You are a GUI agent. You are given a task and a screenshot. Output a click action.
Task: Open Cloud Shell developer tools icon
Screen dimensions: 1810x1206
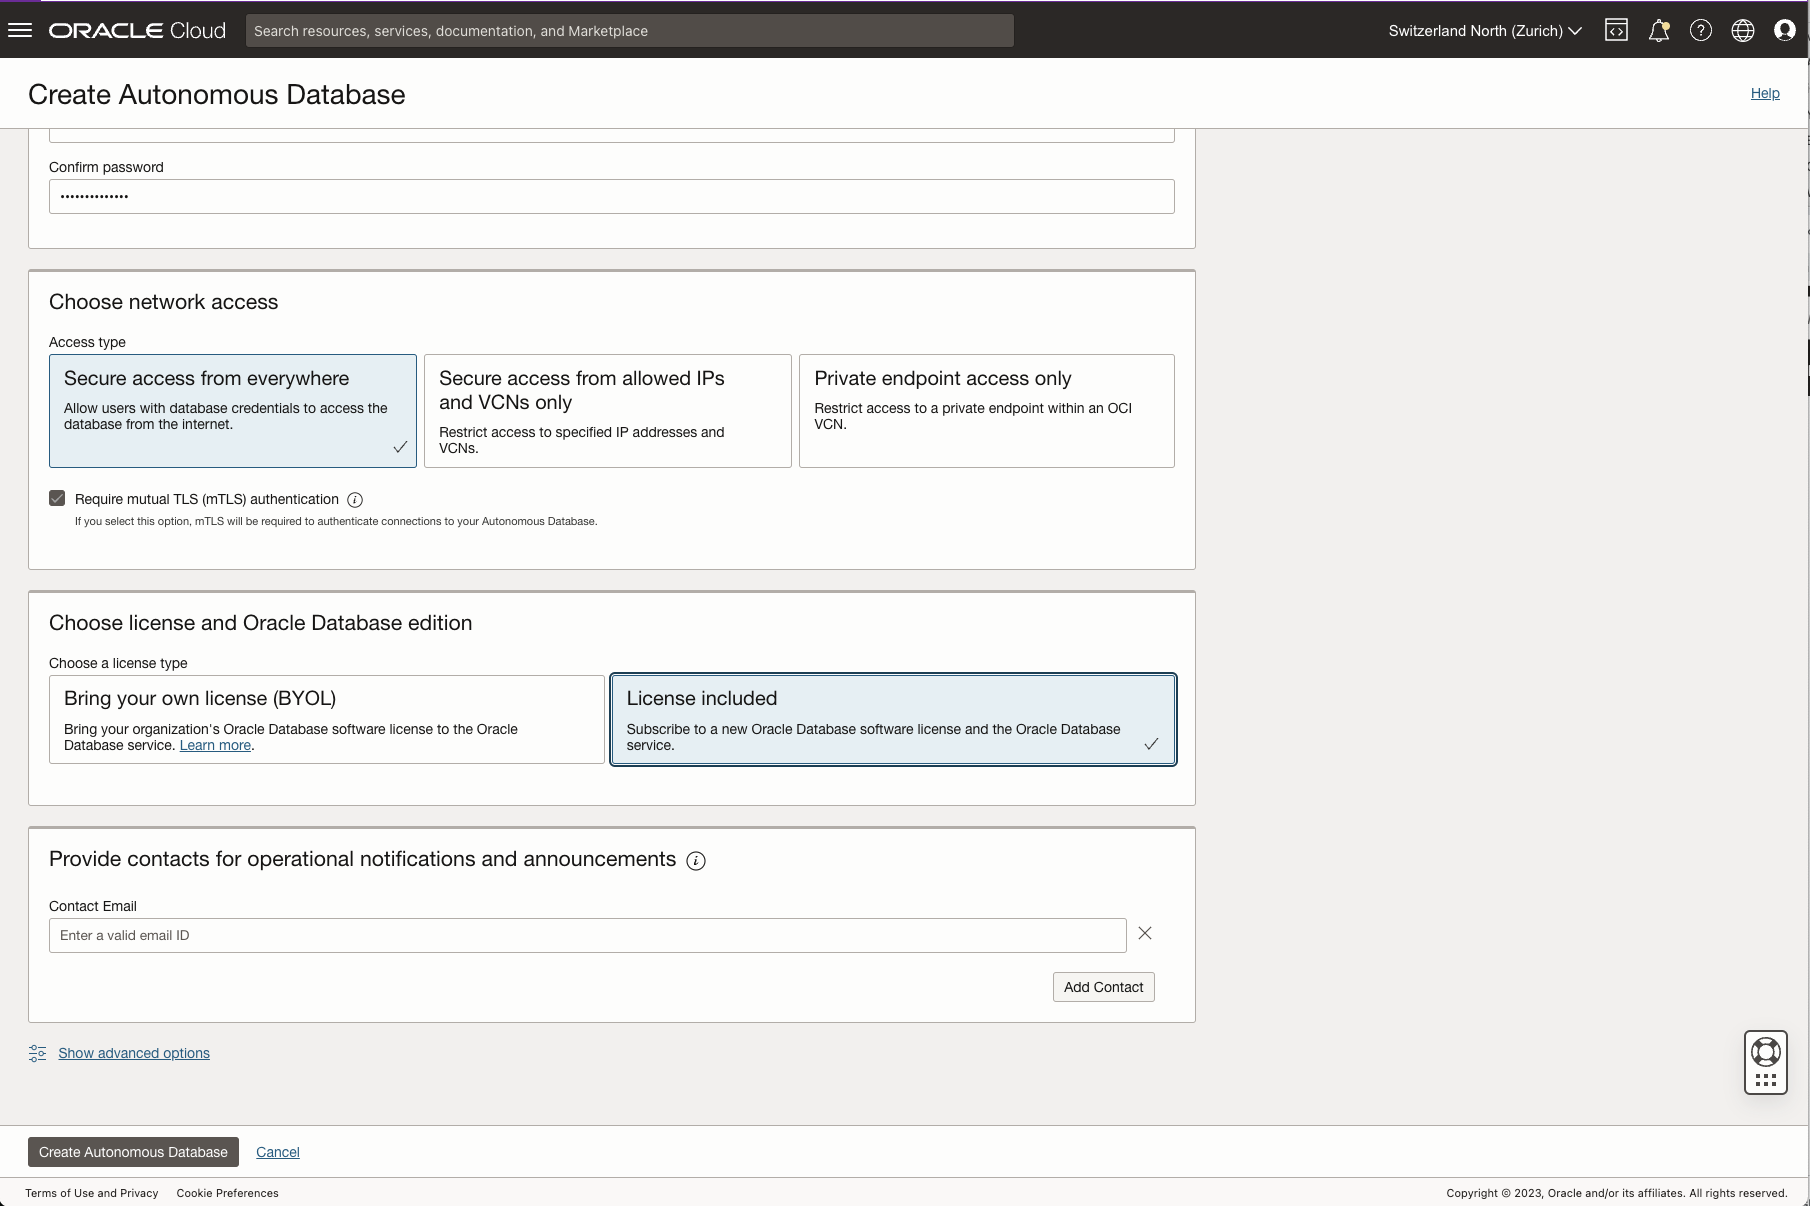click(x=1616, y=30)
